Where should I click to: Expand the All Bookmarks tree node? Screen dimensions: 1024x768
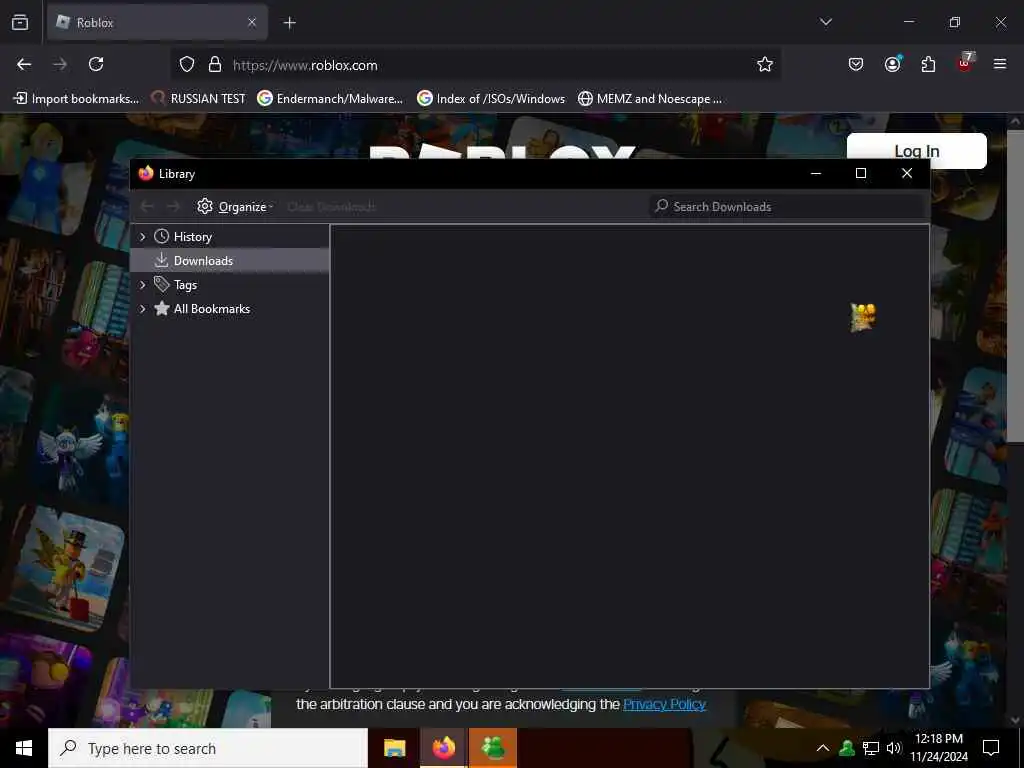pos(142,309)
